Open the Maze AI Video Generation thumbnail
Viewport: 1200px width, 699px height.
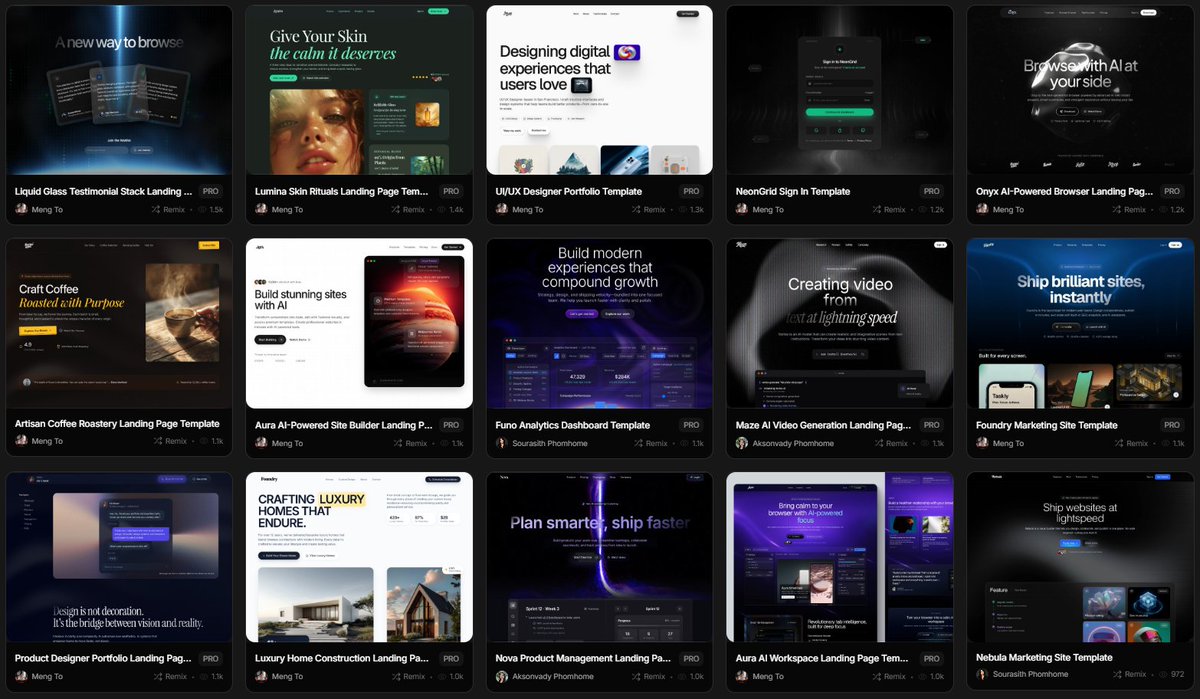click(840, 323)
